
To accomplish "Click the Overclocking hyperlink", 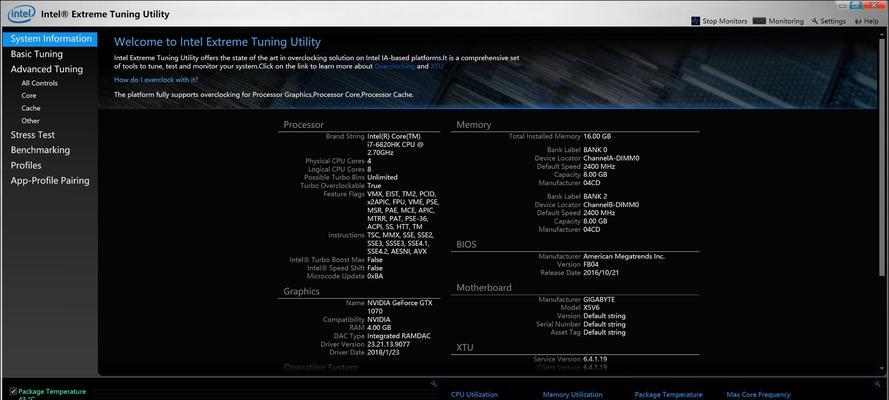I will 395,66.
